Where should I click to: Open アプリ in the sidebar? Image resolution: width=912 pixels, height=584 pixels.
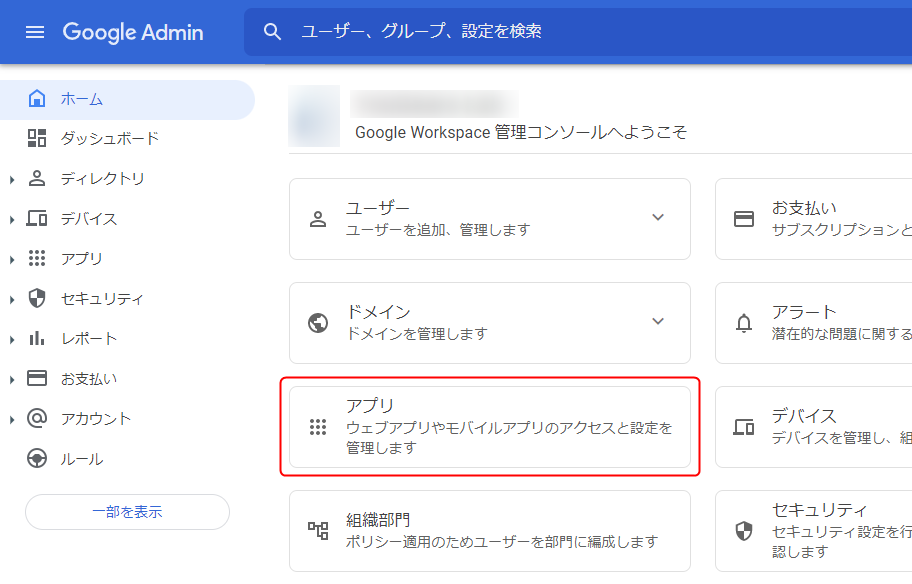click(82, 258)
